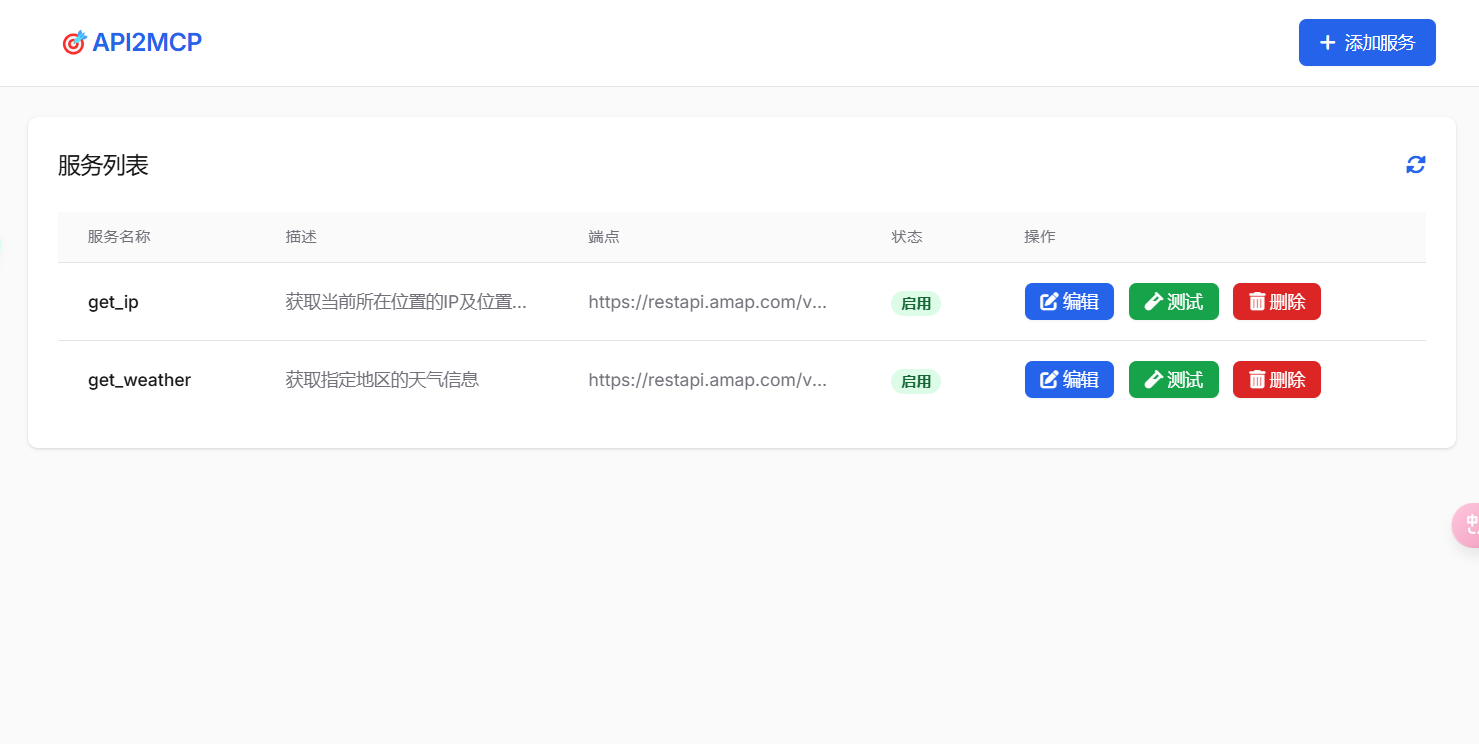Click the 状态 column header
Viewport: 1479px width, 744px height.
(x=906, y=237)
